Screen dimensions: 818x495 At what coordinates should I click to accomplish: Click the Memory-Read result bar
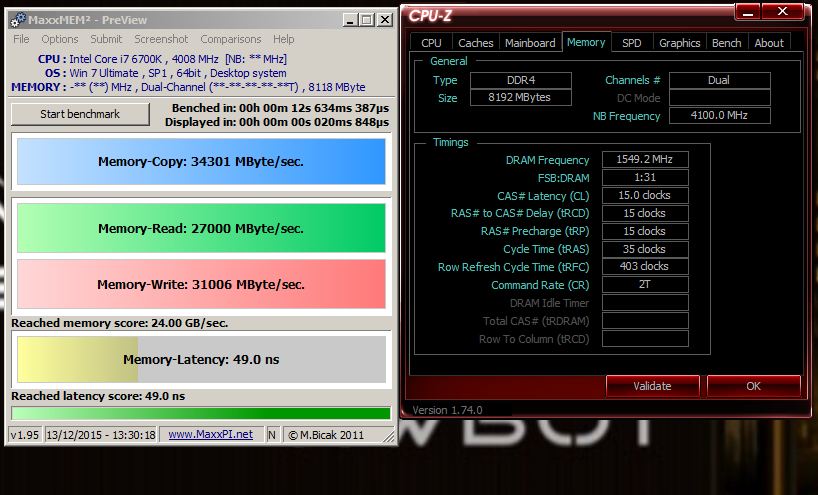[201, 228]
